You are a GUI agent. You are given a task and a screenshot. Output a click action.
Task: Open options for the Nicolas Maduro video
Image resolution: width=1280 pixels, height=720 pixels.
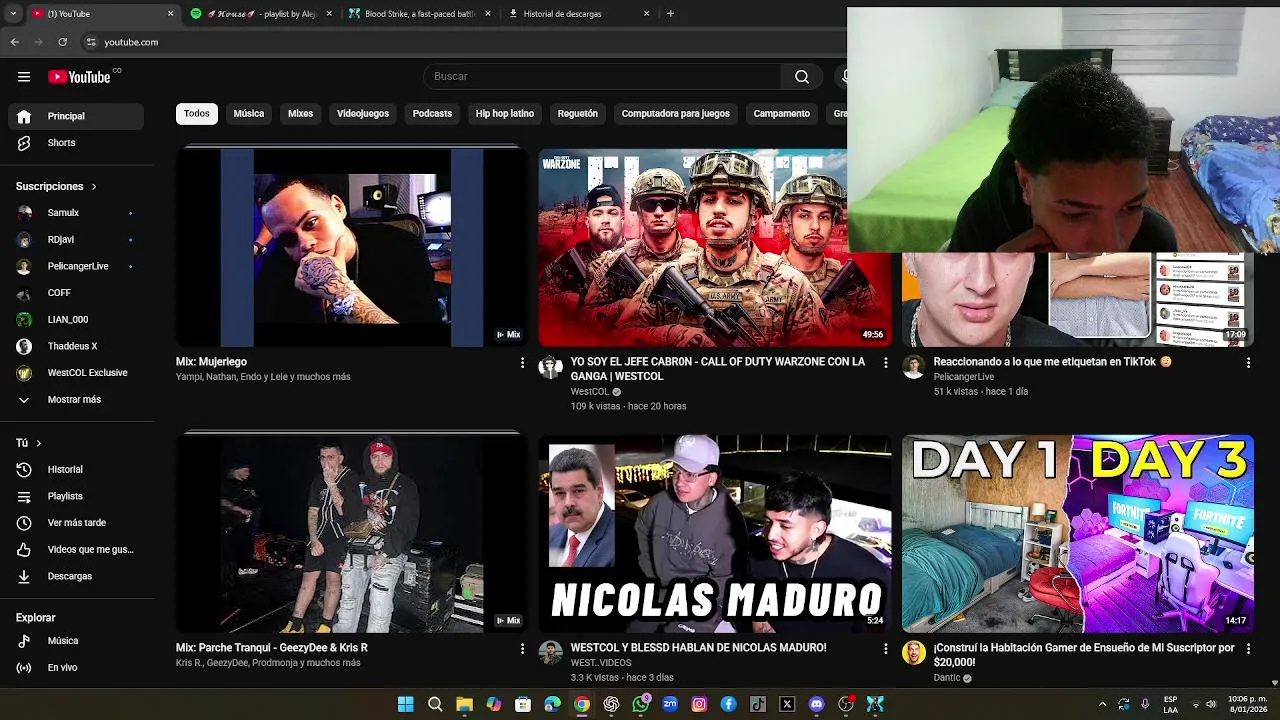pyautogui.click(x=885, y=649)
